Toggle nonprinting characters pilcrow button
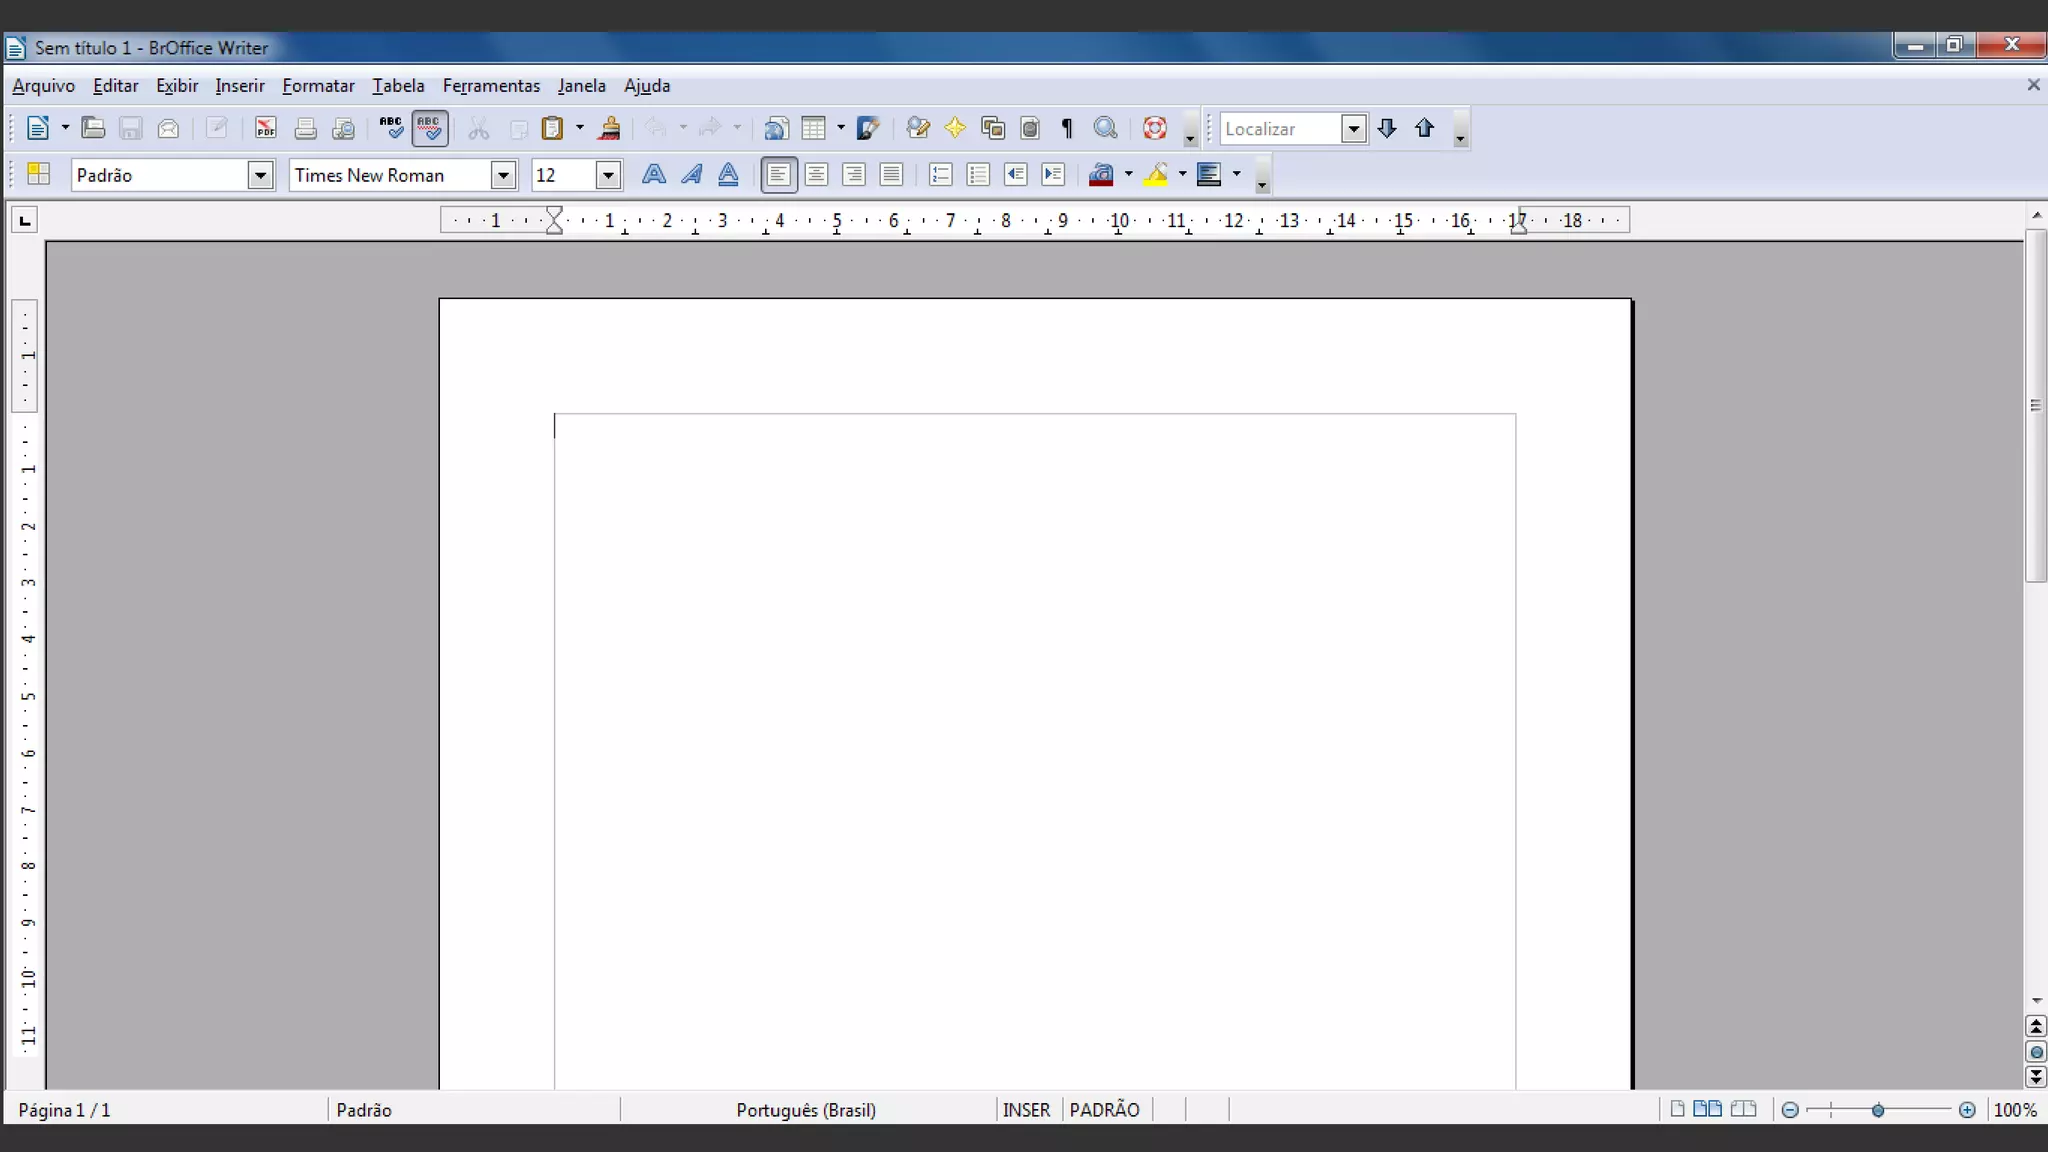2048x1152 pixels. point(1067,128)
